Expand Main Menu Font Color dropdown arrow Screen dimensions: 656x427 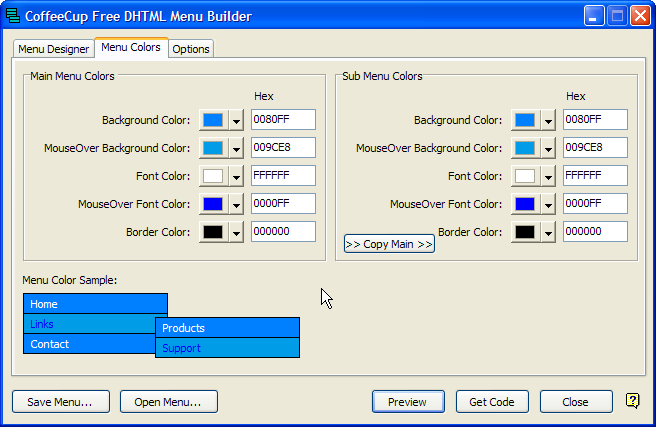[x=236, y=176]
